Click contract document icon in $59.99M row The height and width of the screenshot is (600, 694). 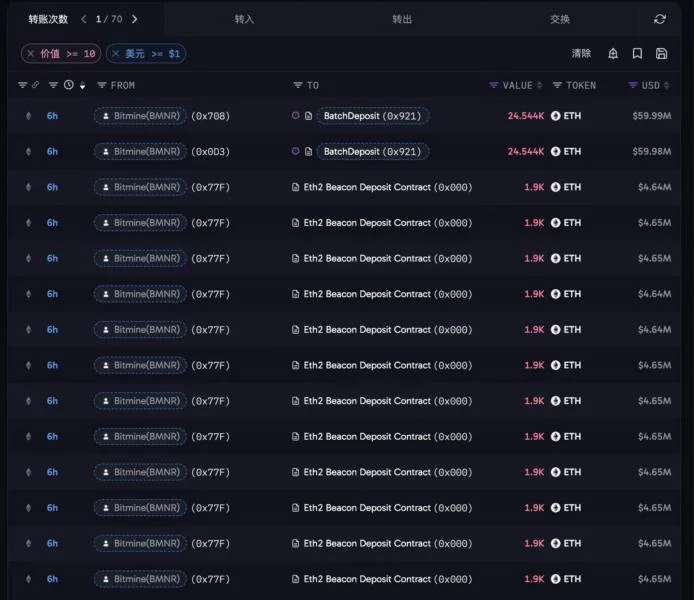pyautogui.click(x=308, y=116)
